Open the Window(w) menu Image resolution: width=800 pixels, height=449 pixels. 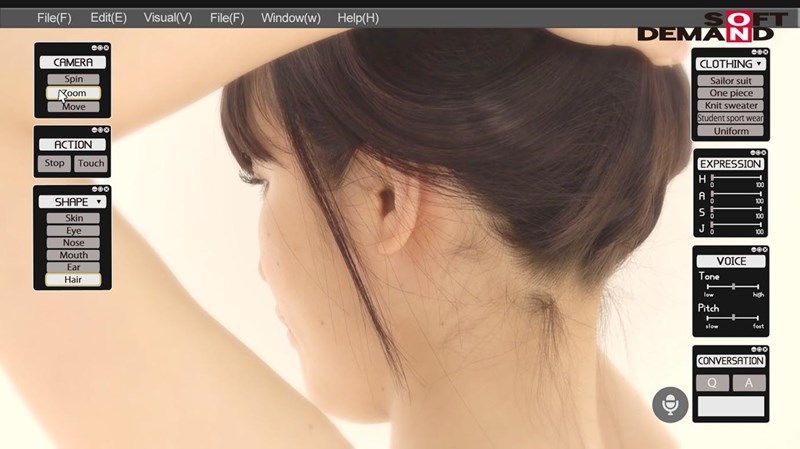coord(291,18)
